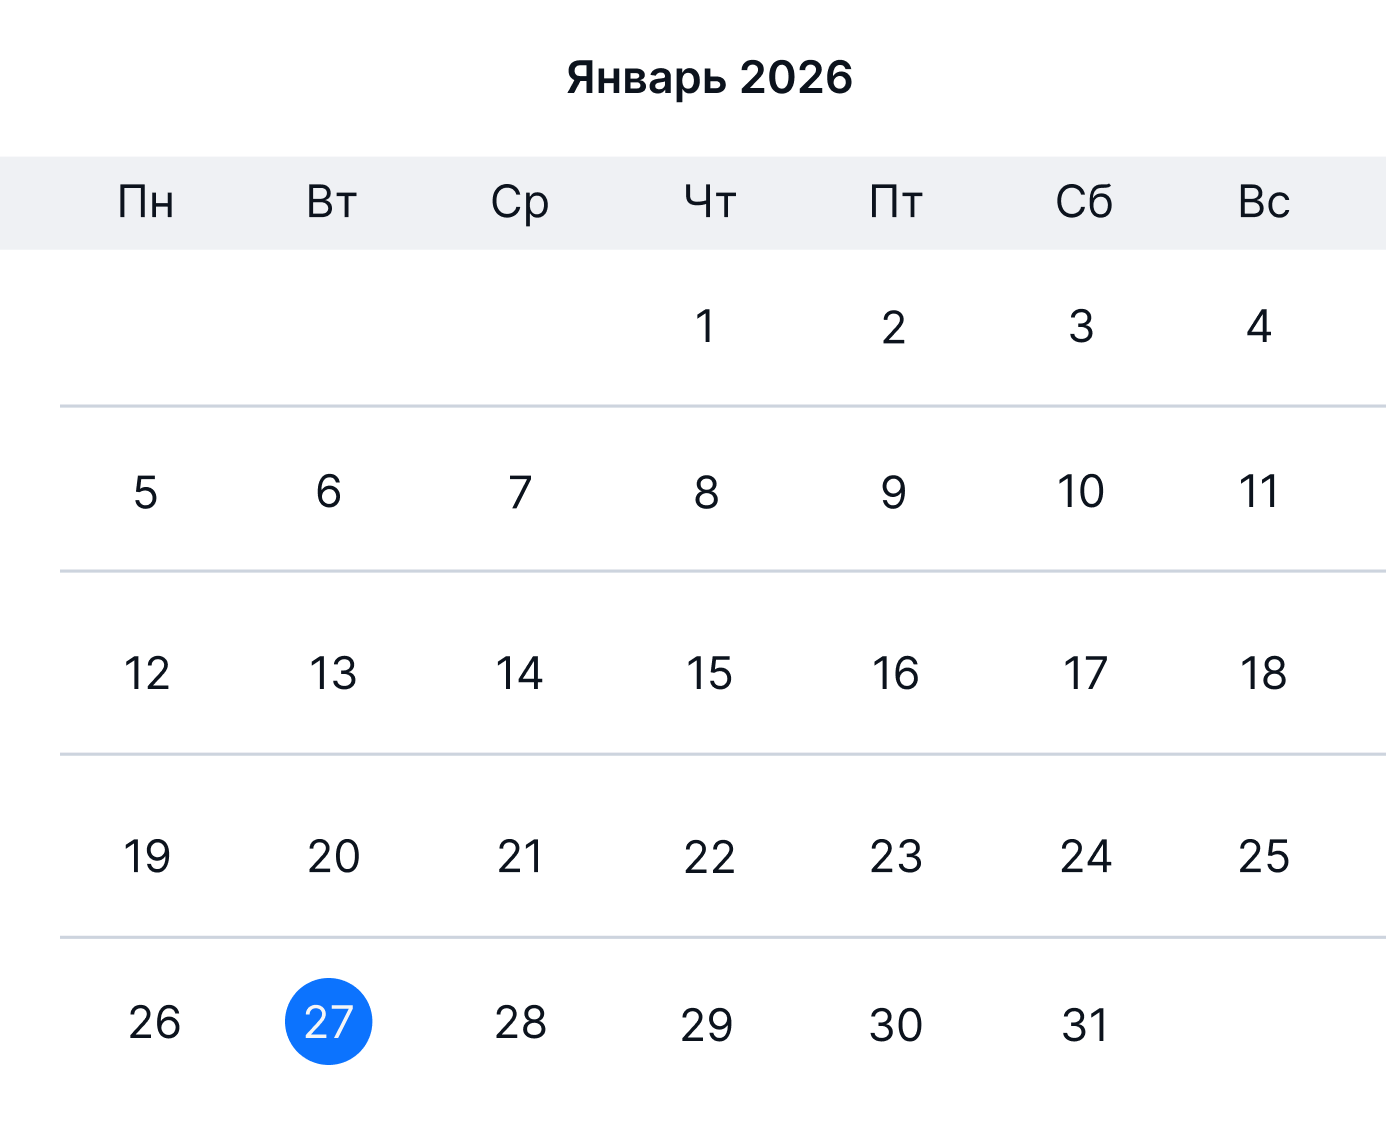The image size is (1386, 1122).
Task: Pick the date 13
Action: [332, 673]
